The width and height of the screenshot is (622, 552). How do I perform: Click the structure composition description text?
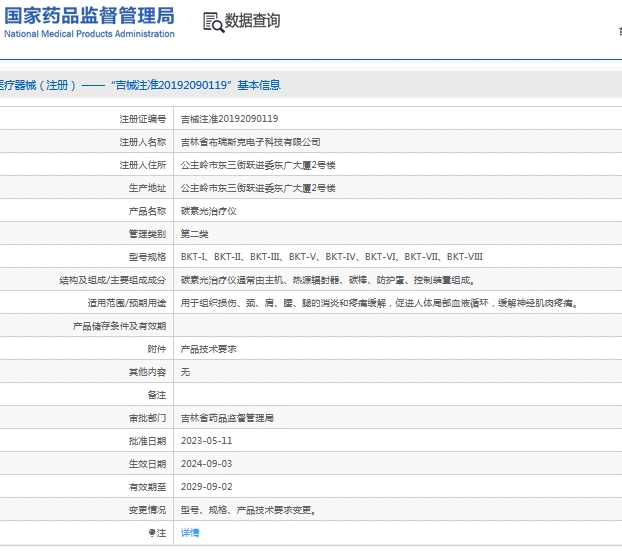coord(328,280)
